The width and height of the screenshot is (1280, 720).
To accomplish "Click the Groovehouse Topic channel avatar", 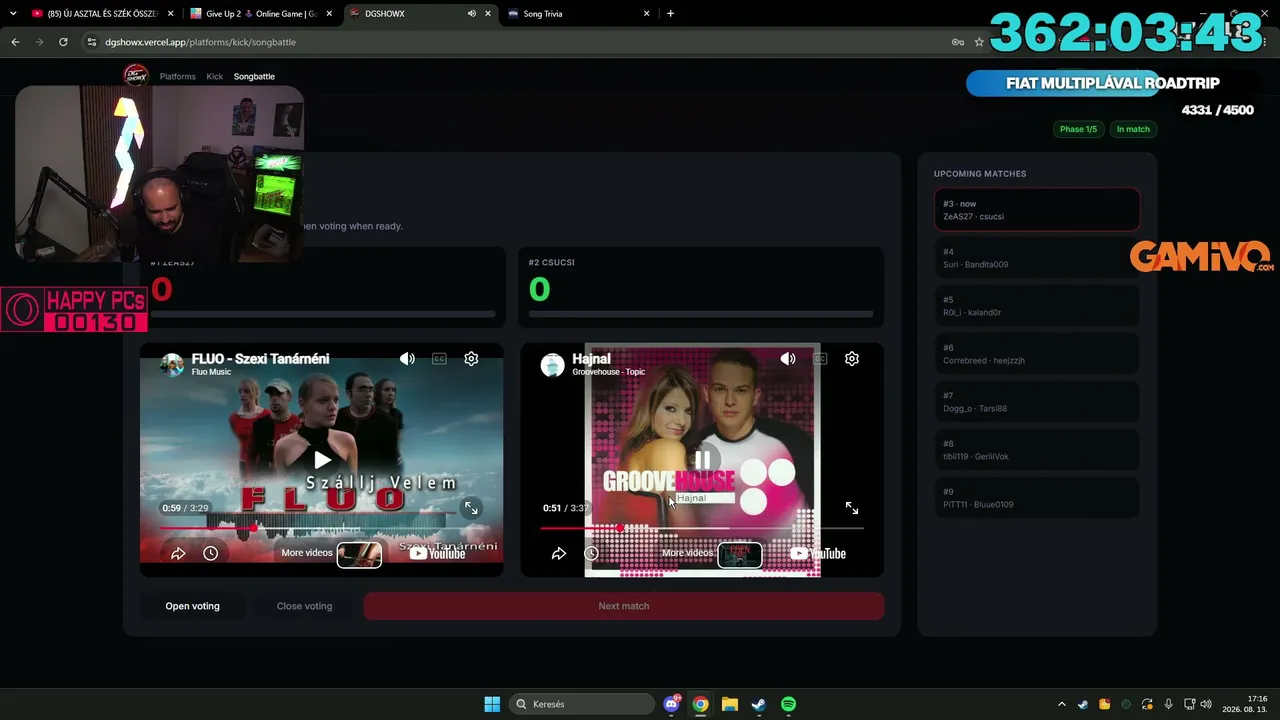I will (553, 365).
